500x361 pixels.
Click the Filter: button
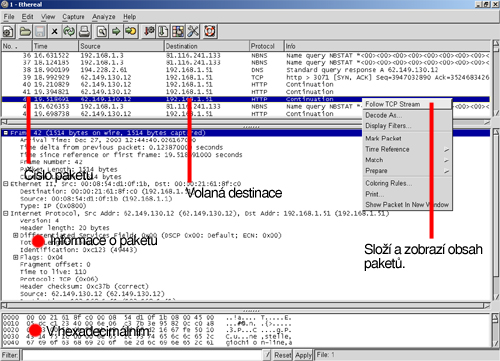click(10, 355)
